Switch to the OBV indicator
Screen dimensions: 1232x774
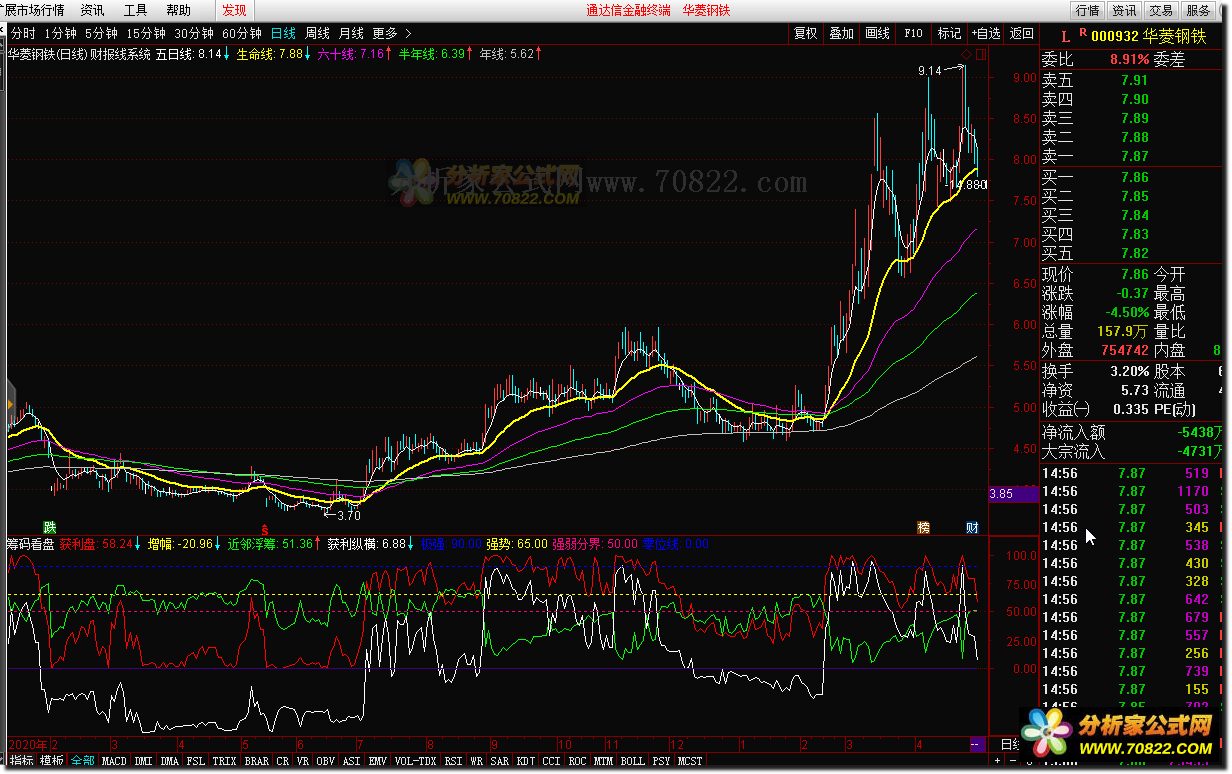326,761
